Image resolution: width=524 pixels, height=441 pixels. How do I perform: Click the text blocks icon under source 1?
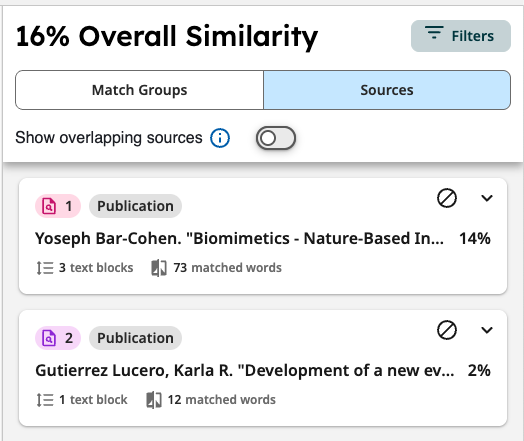click(x=45, y=268)
